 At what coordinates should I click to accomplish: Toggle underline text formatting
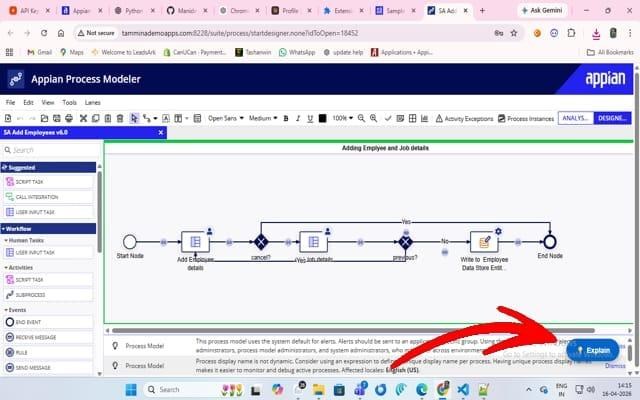click(310, 118)
